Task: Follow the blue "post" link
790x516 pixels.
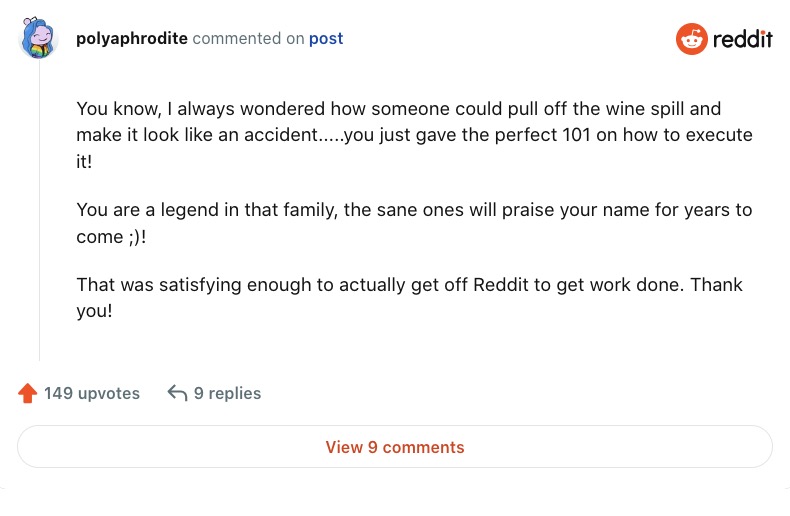Action: (326, 39)
